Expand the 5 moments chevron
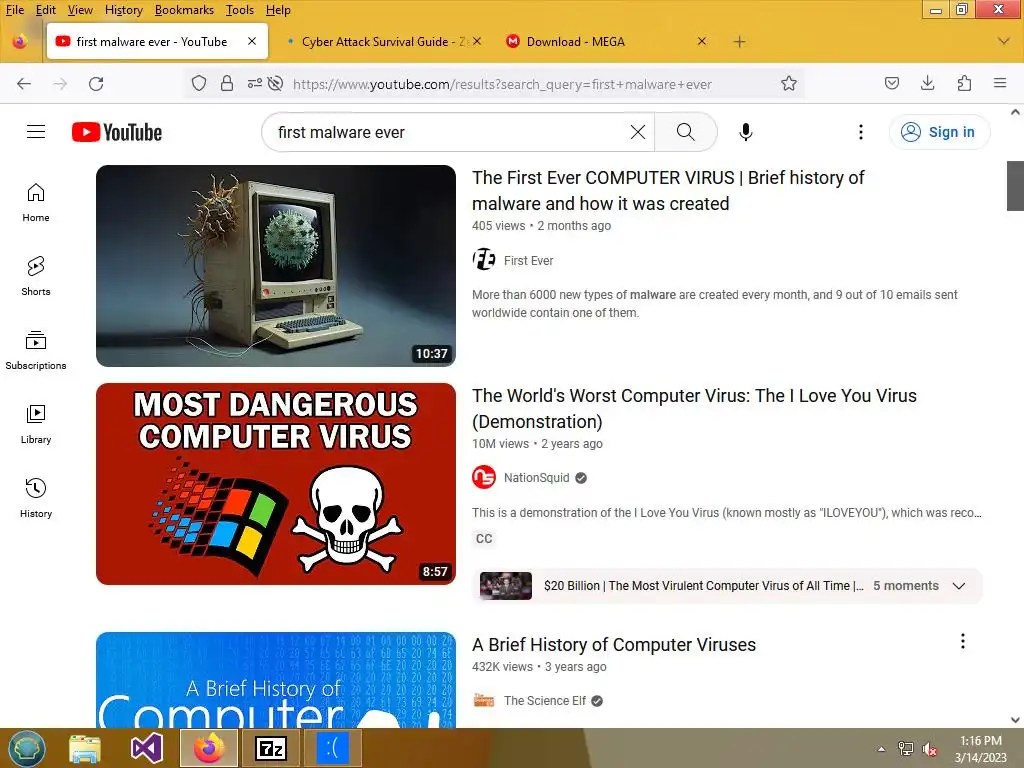1024x768 pixels. pos(959,586)
